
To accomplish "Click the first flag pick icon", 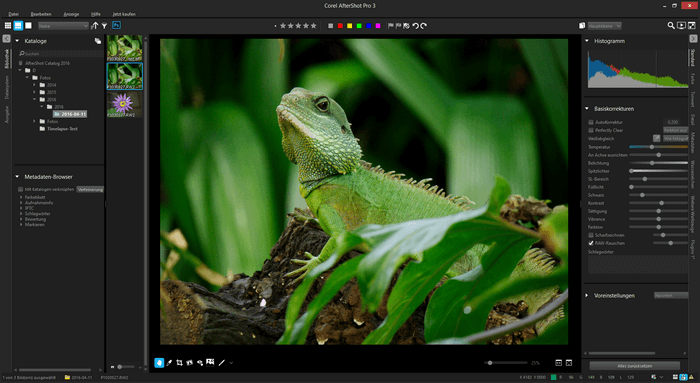I will click(391, 26).
